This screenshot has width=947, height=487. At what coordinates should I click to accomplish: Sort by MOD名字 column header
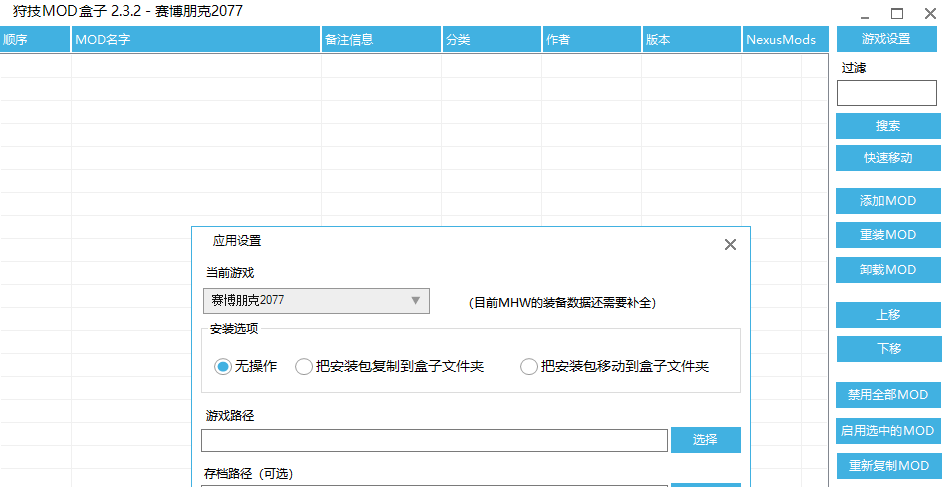[x=196, y=39]
